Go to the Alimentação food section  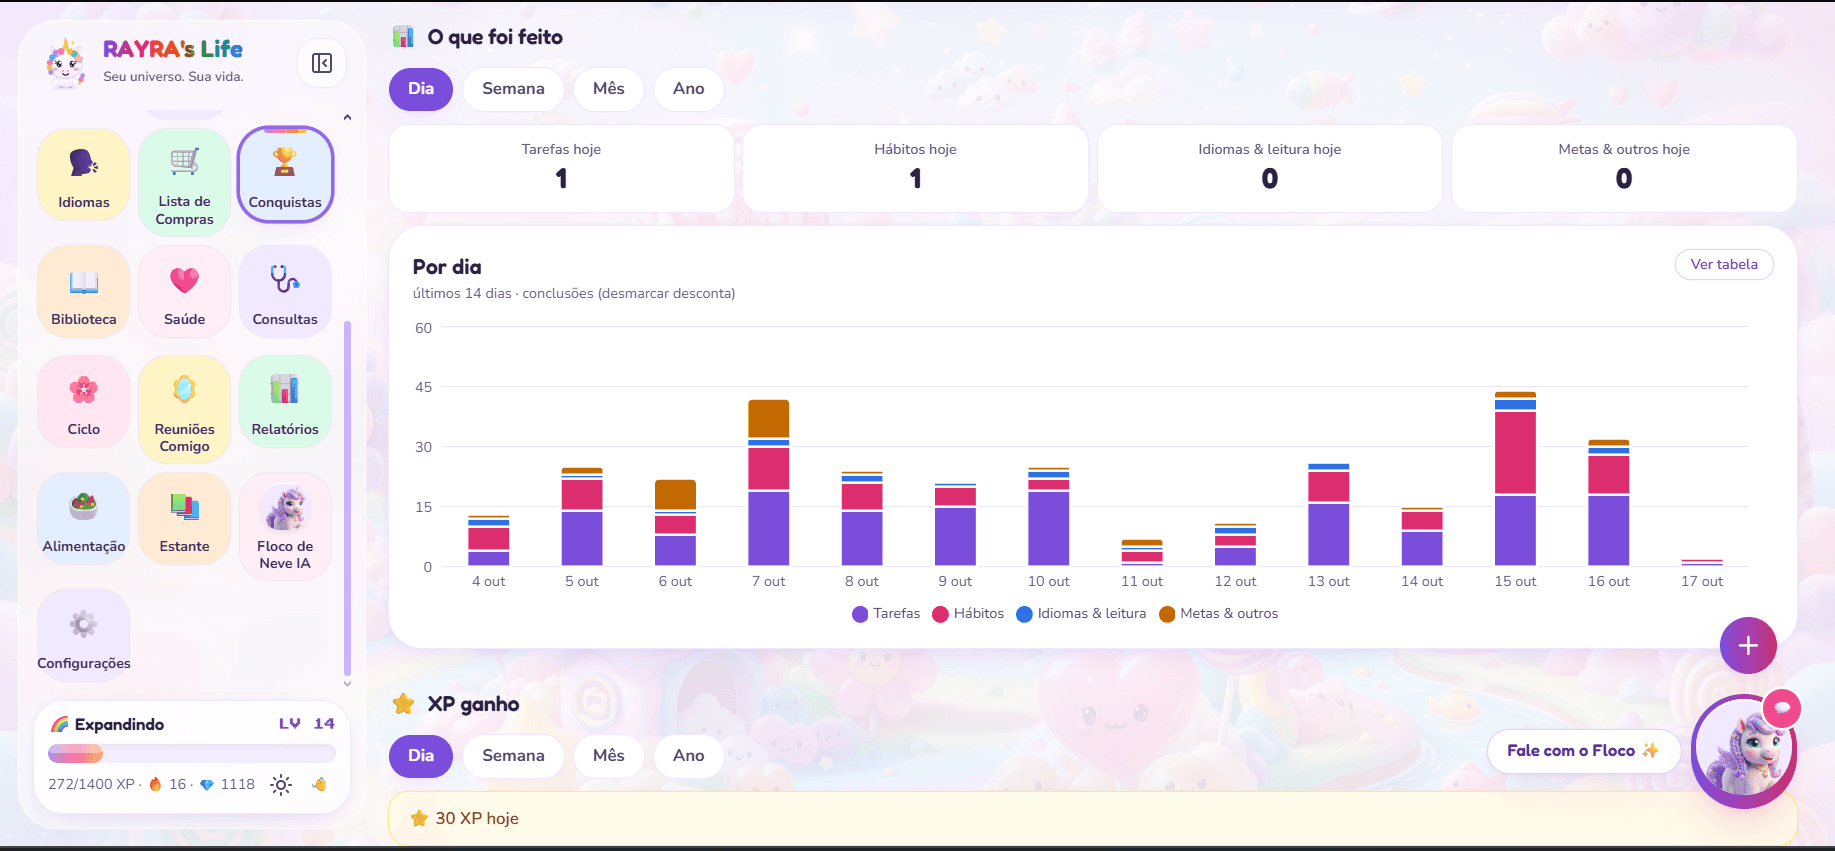(84, 518)
